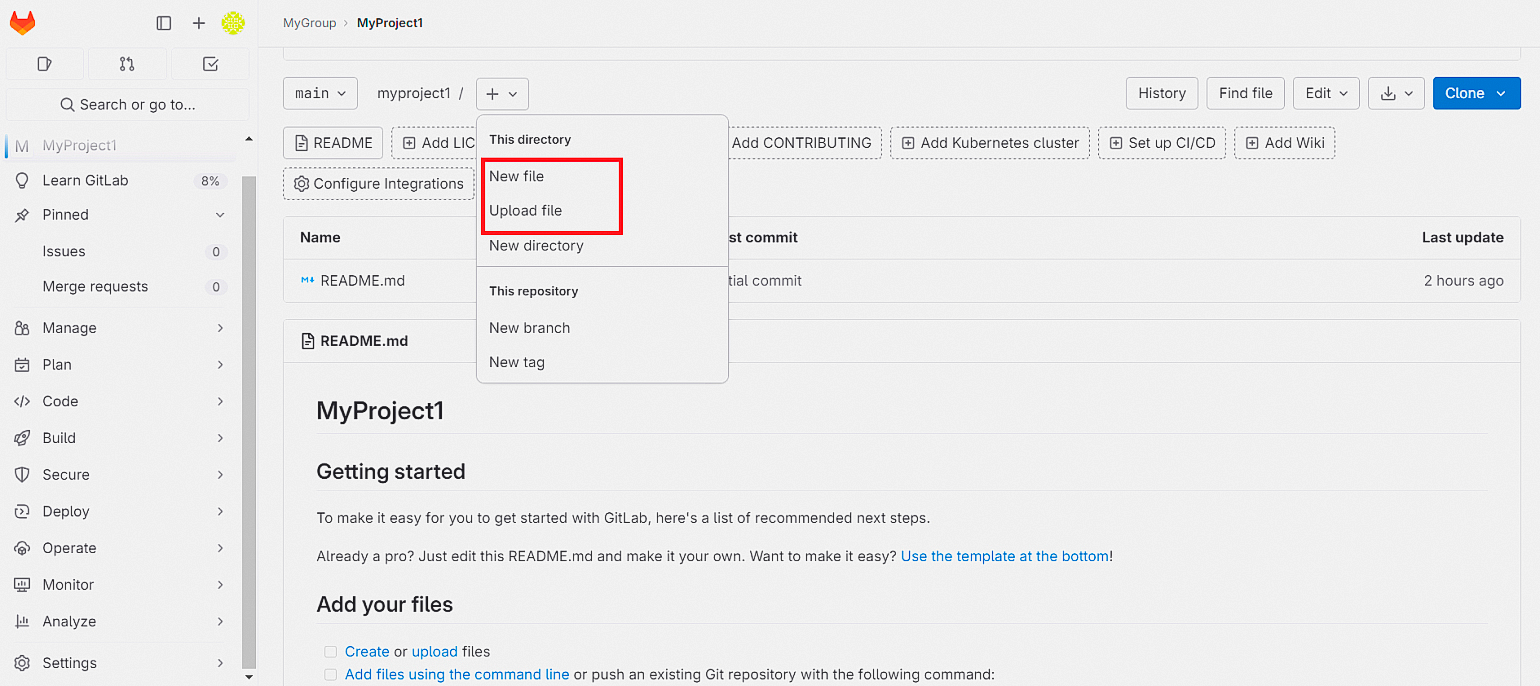The height and width of the screenshot is (686, 1540).
Task: Click Set up CI/CD button
Action: (x=1162, y=143)
